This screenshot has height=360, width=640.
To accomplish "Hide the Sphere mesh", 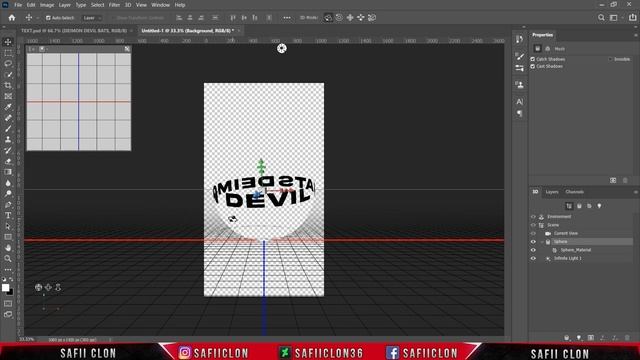I will (533, 242).
